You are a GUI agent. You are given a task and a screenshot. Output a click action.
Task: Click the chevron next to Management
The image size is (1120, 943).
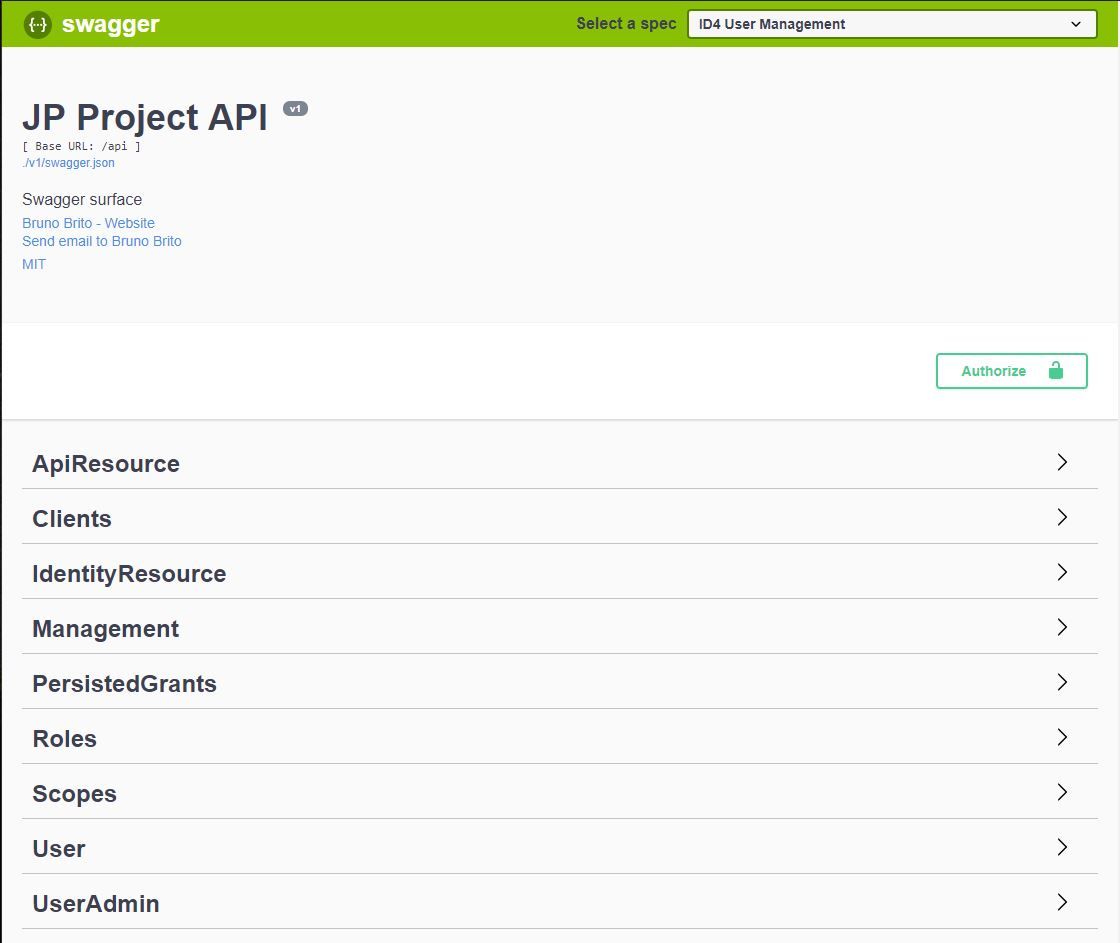[1062, 627]
